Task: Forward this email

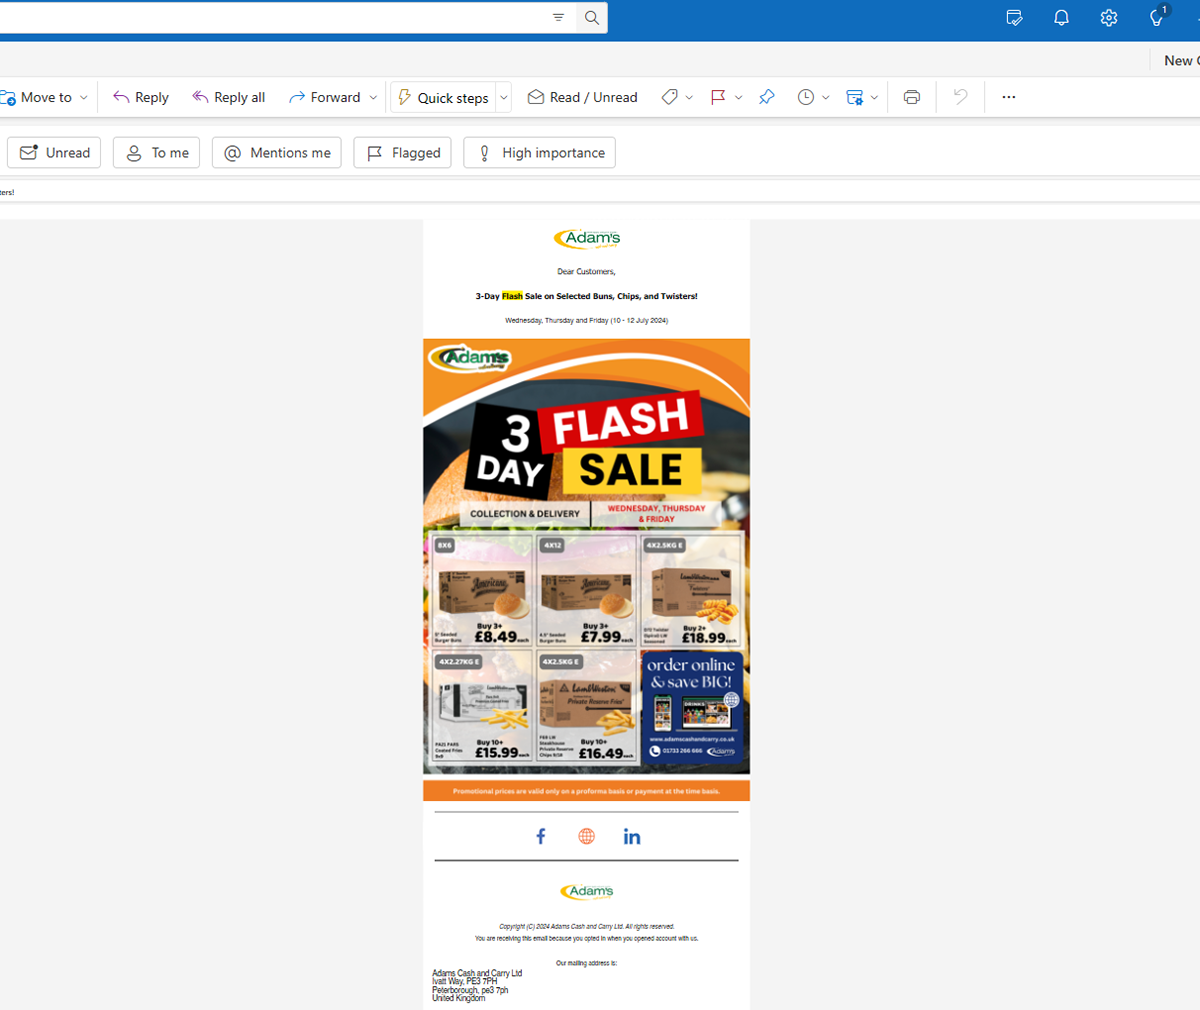Action: 324,97
